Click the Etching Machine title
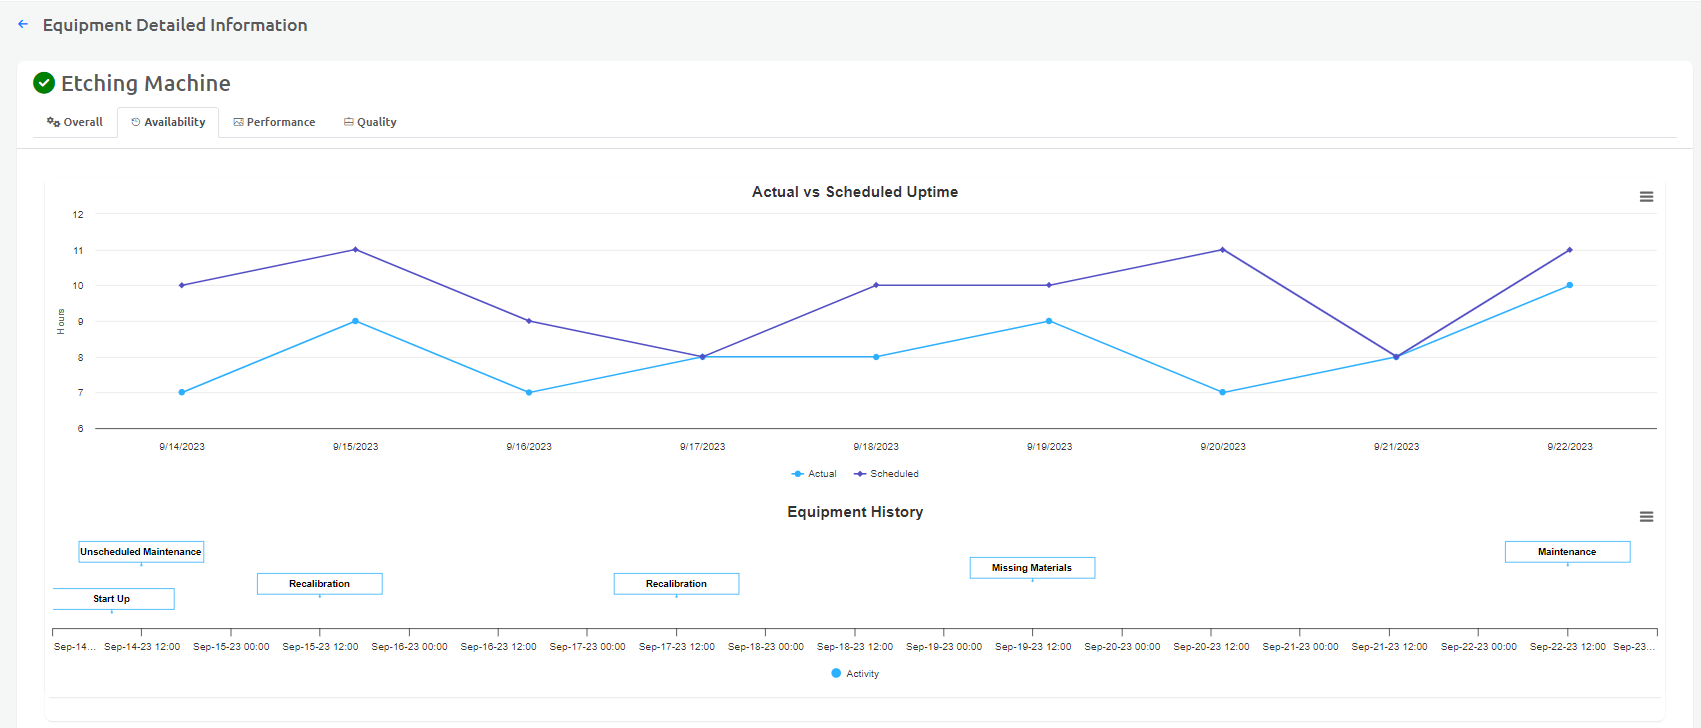Screen dimensions: 1701x728 click(146, 83)
